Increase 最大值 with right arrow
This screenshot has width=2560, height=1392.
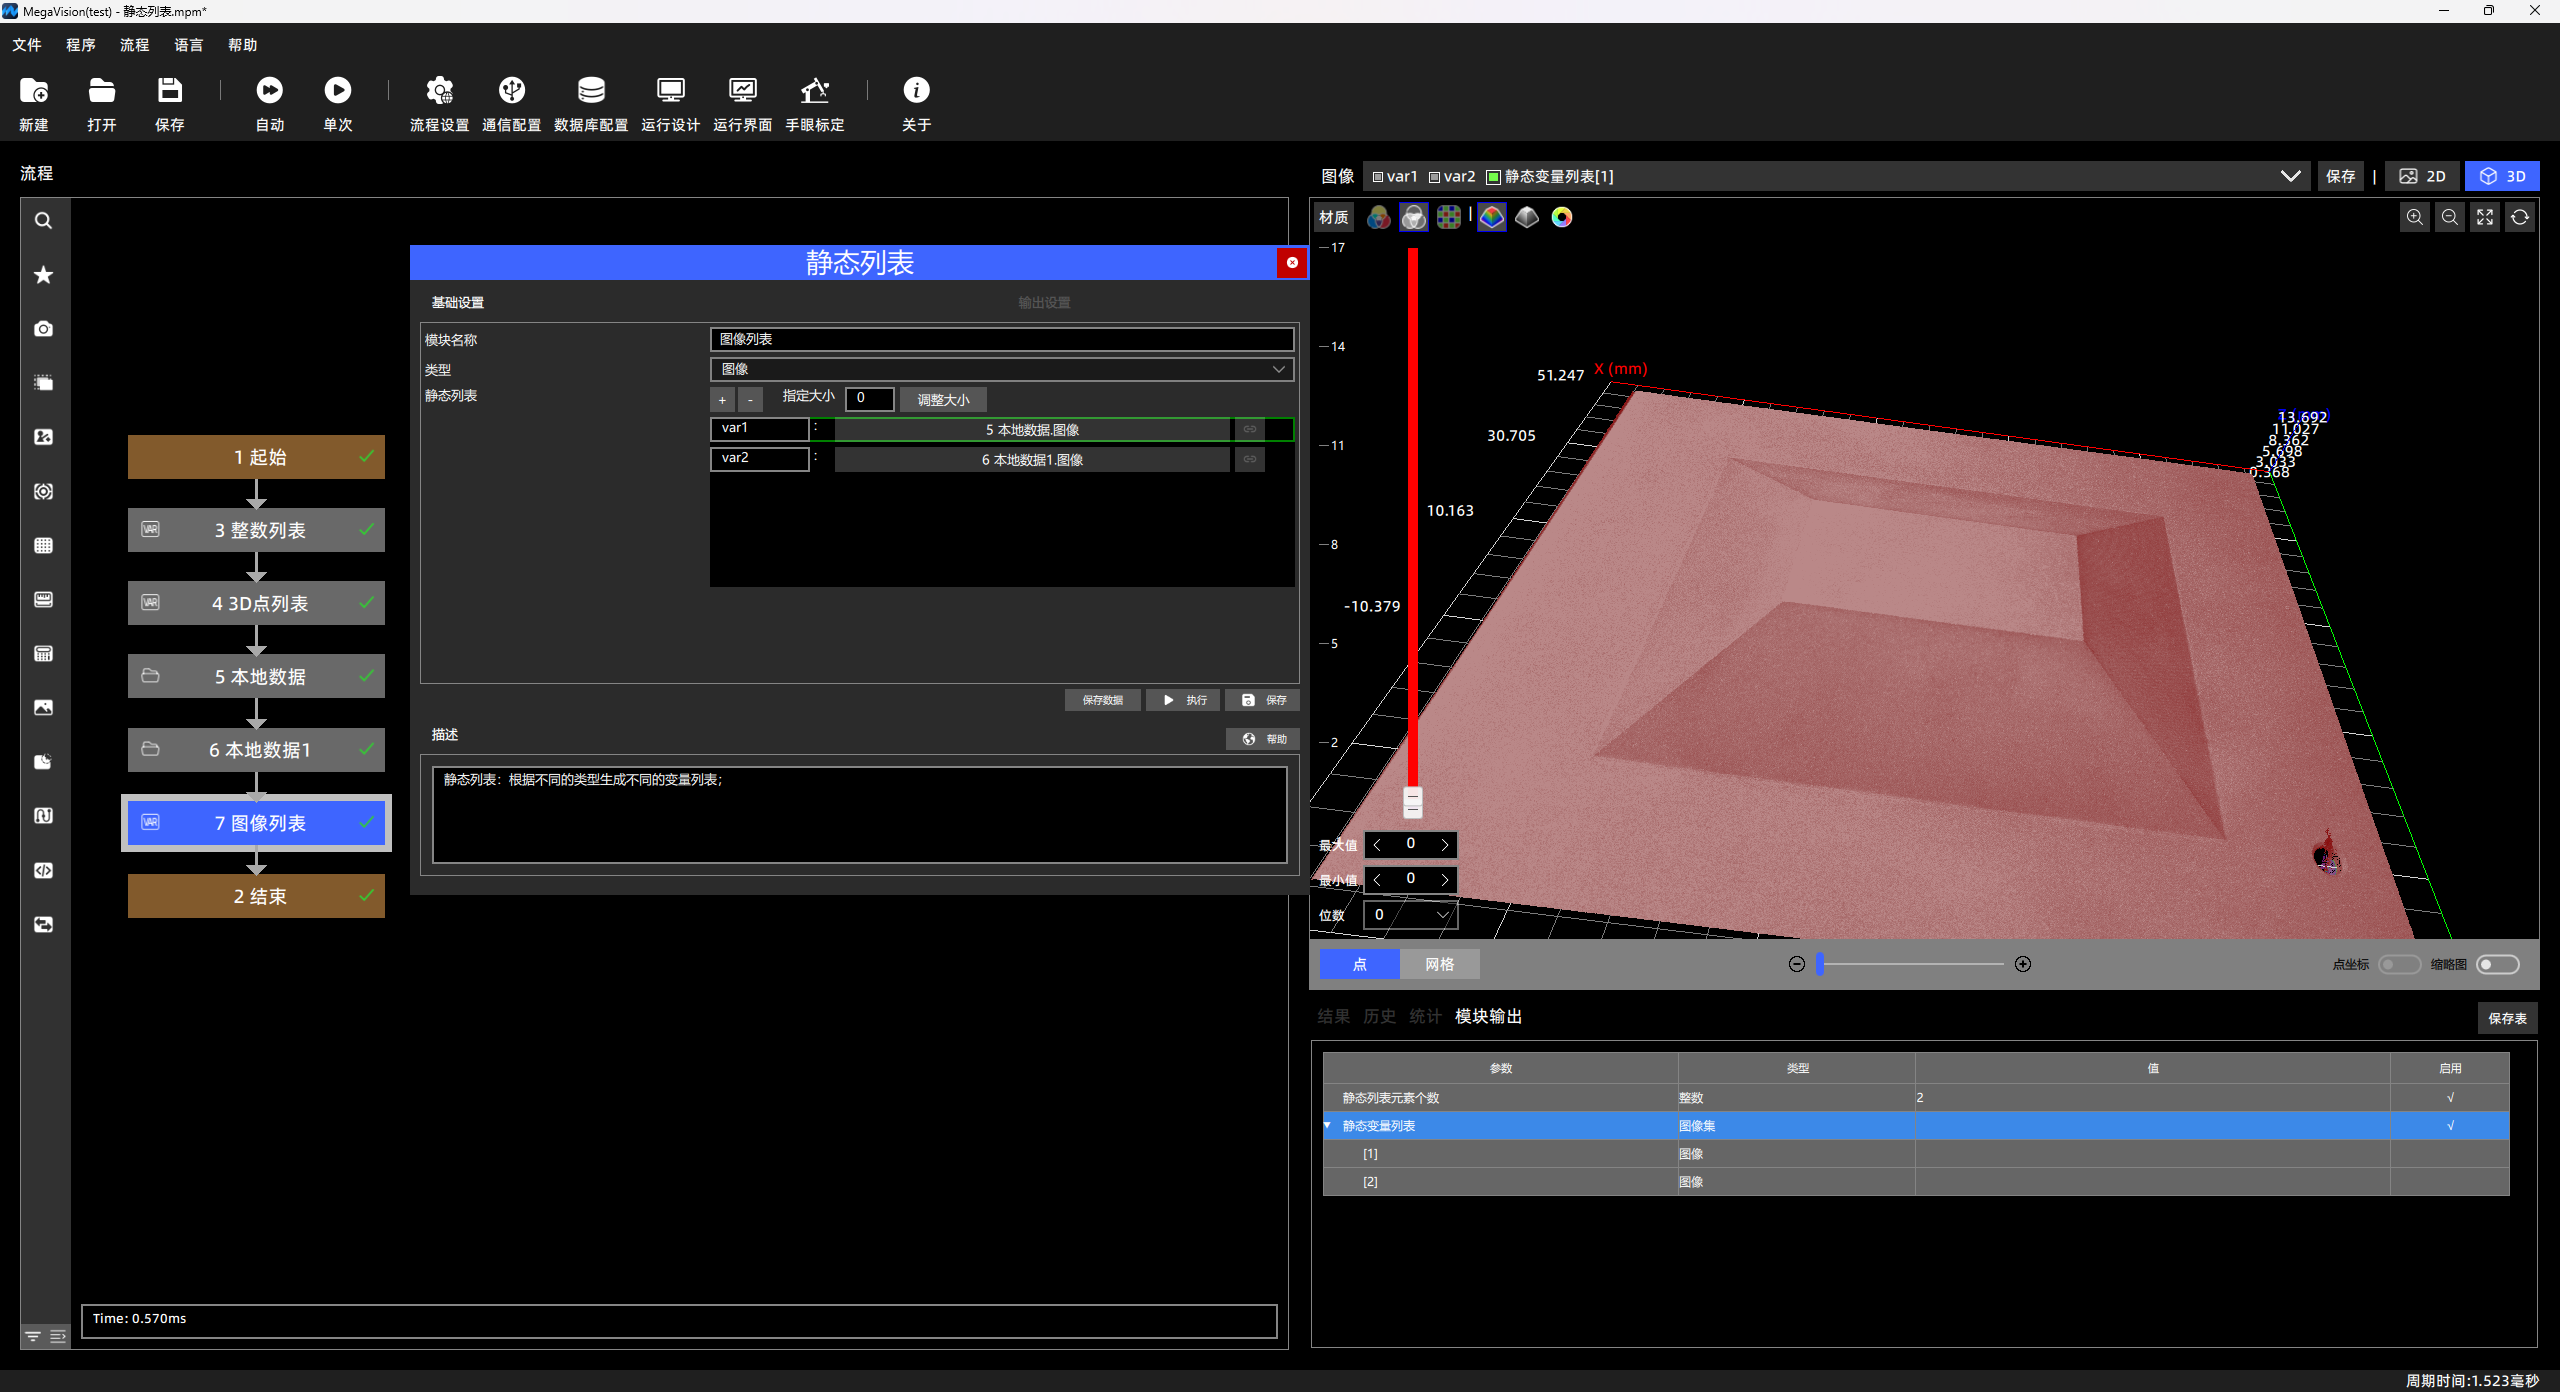(1444, 845)
